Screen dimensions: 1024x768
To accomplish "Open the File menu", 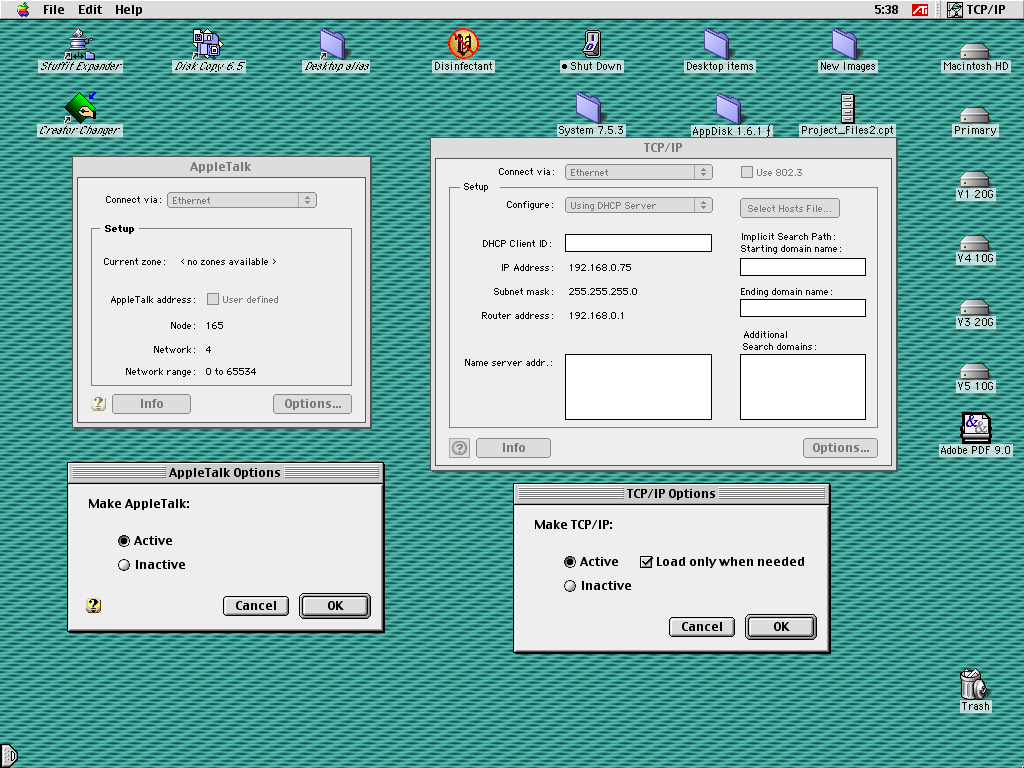I will 53,9.
